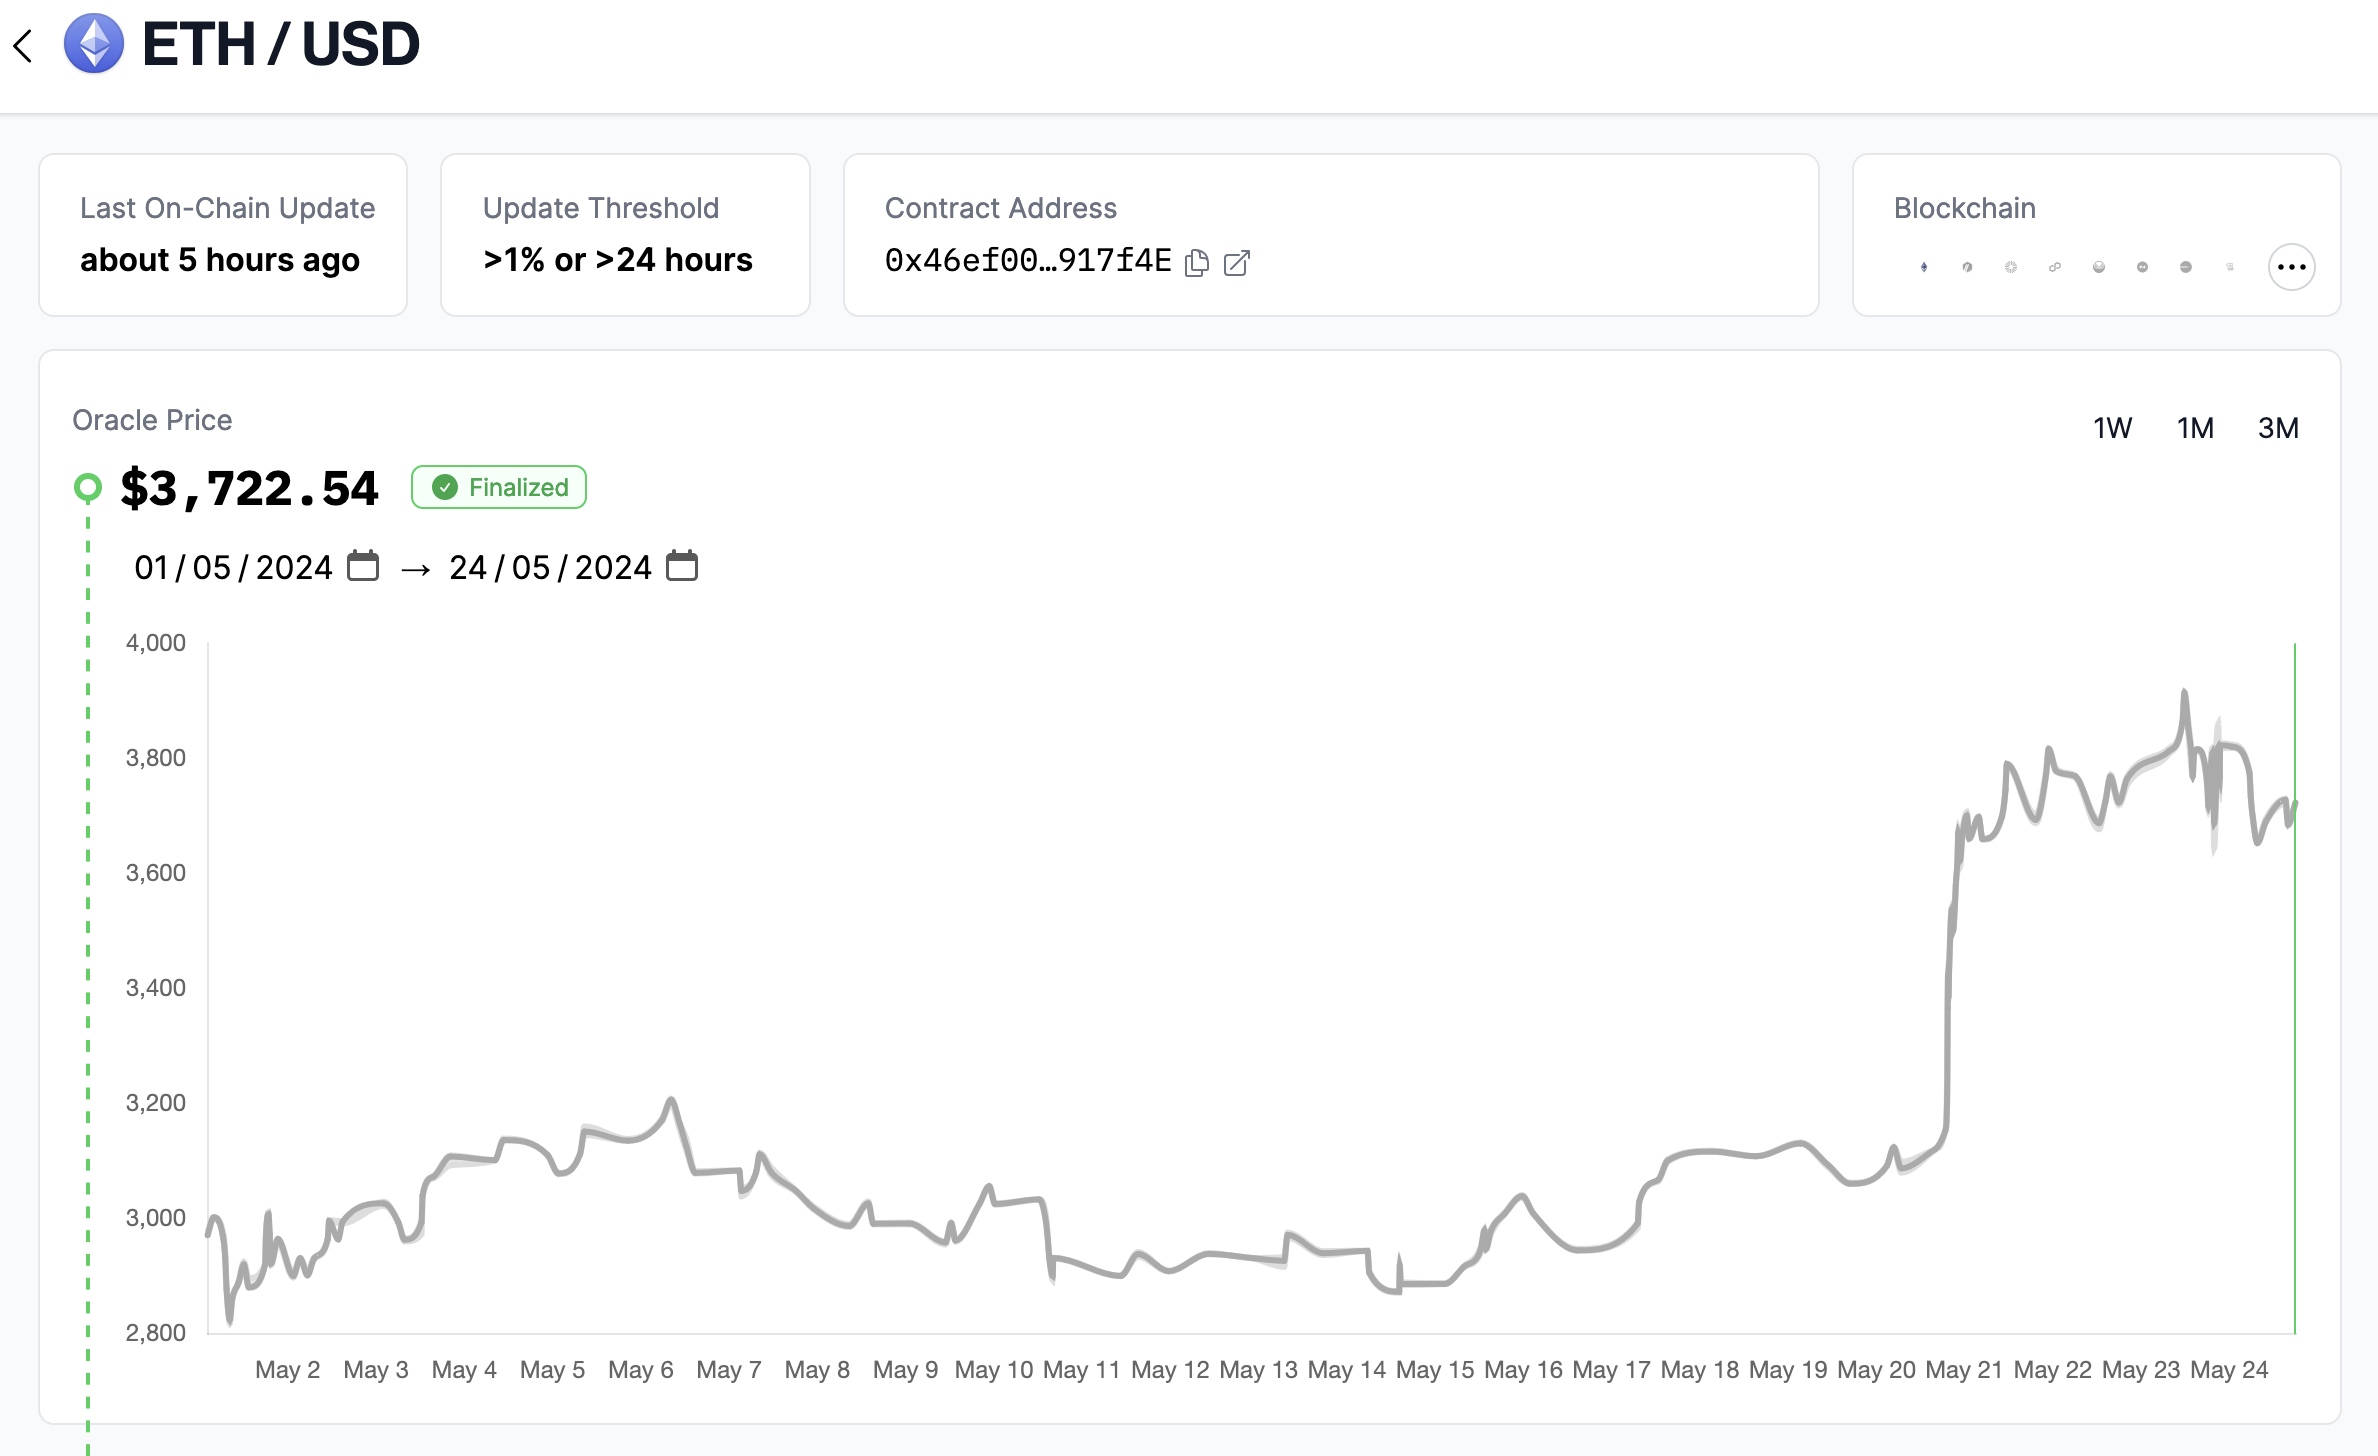Click the Ethereum logo in the header
Image resolution: width=2378 pixels, height=1456 pixels.
[93, 44]
